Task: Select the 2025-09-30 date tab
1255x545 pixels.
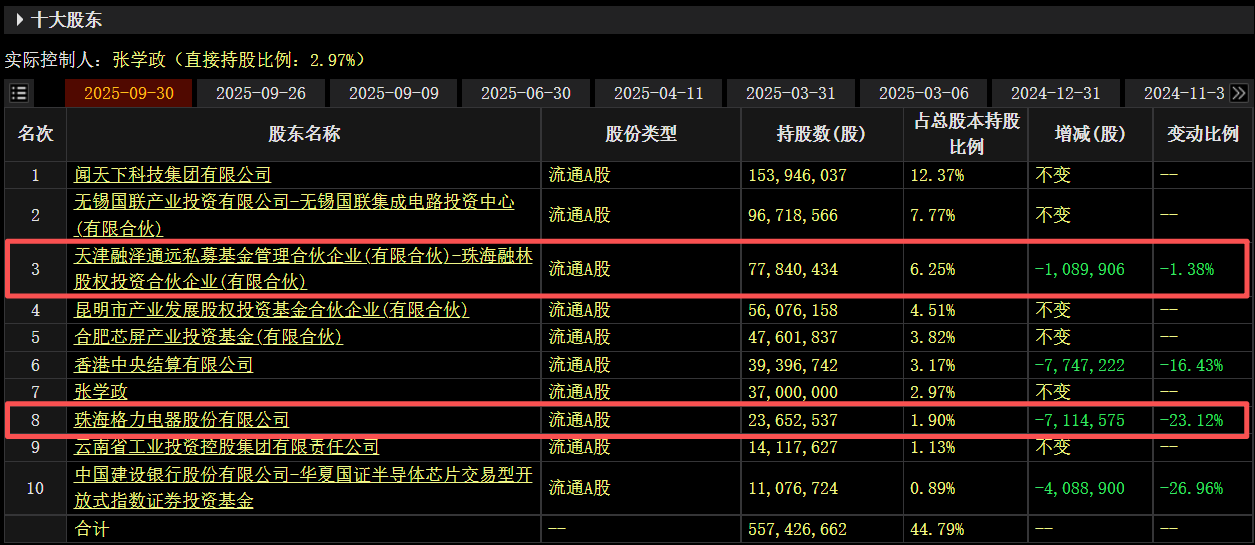Action: coord(129,93)
